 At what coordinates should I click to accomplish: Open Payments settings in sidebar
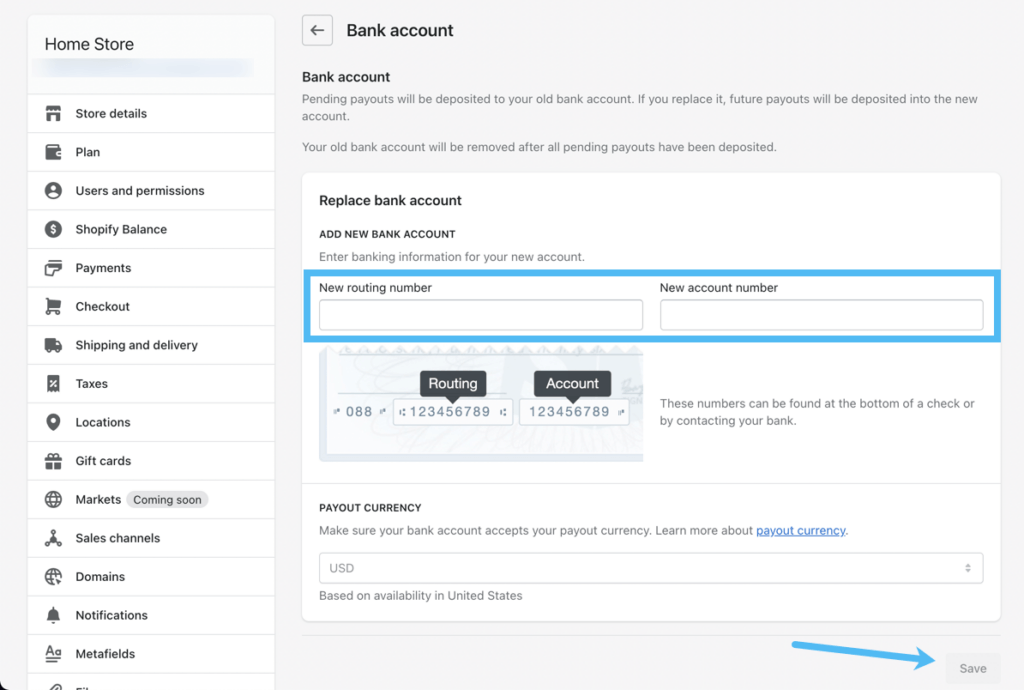pyautogui.click(x=103, y=268)
